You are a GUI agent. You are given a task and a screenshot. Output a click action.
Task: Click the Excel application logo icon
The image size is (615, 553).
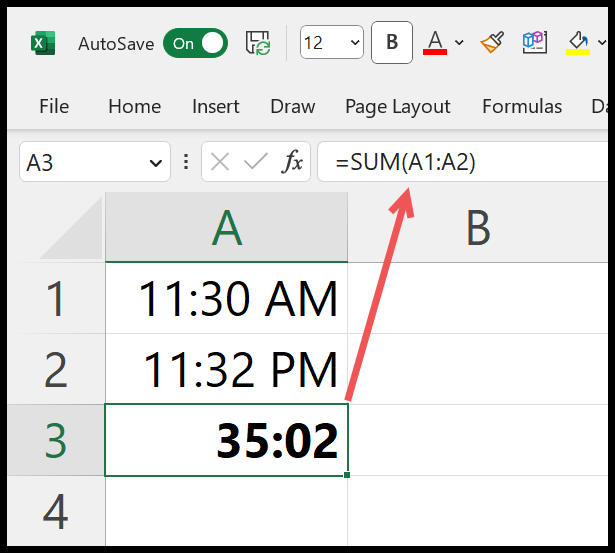43,43
